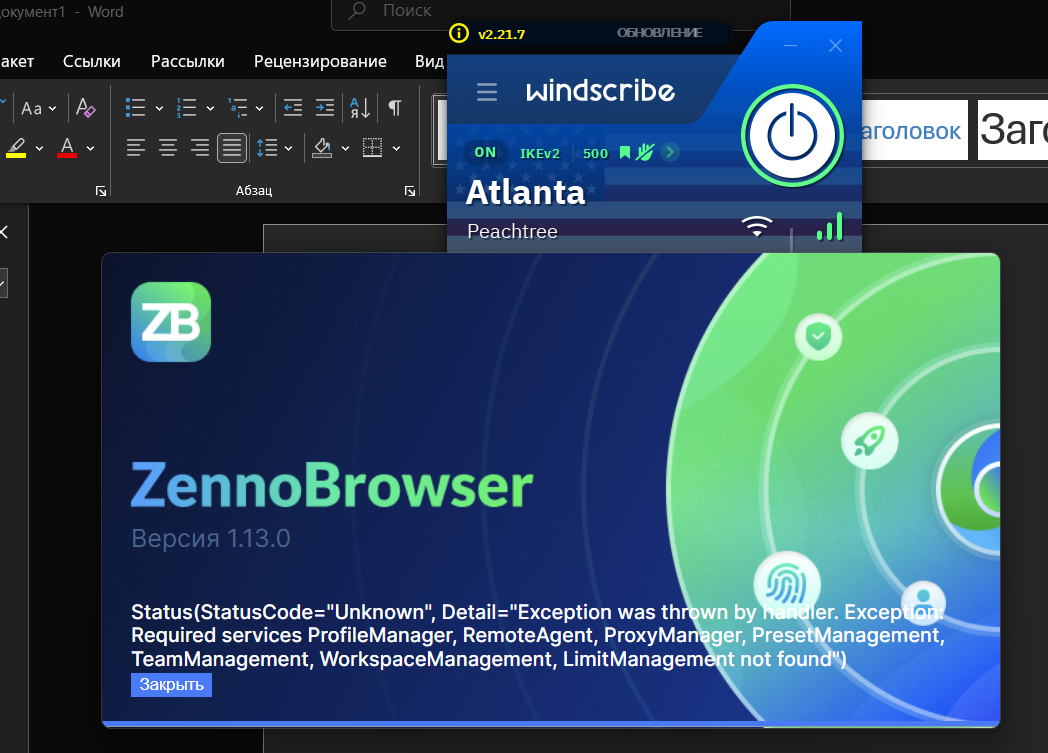The width and height of the screenshot is (1048, 753).
Task: Click the ZennoBrowser loading progress bar
Action: point(551,724)
